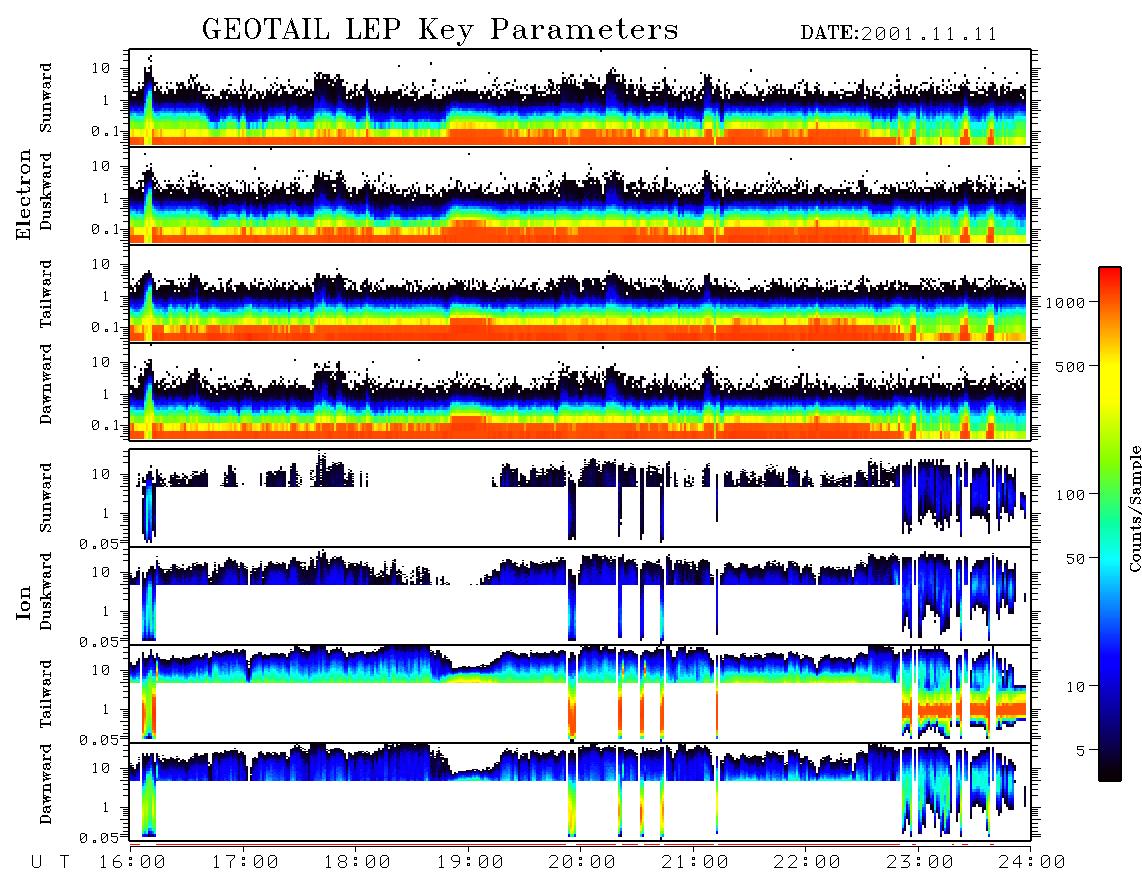The width and height of the screenshot is (1142, 880).
Task: Click inside the Ion Tailward spectrogram panel
Action: 580,694
